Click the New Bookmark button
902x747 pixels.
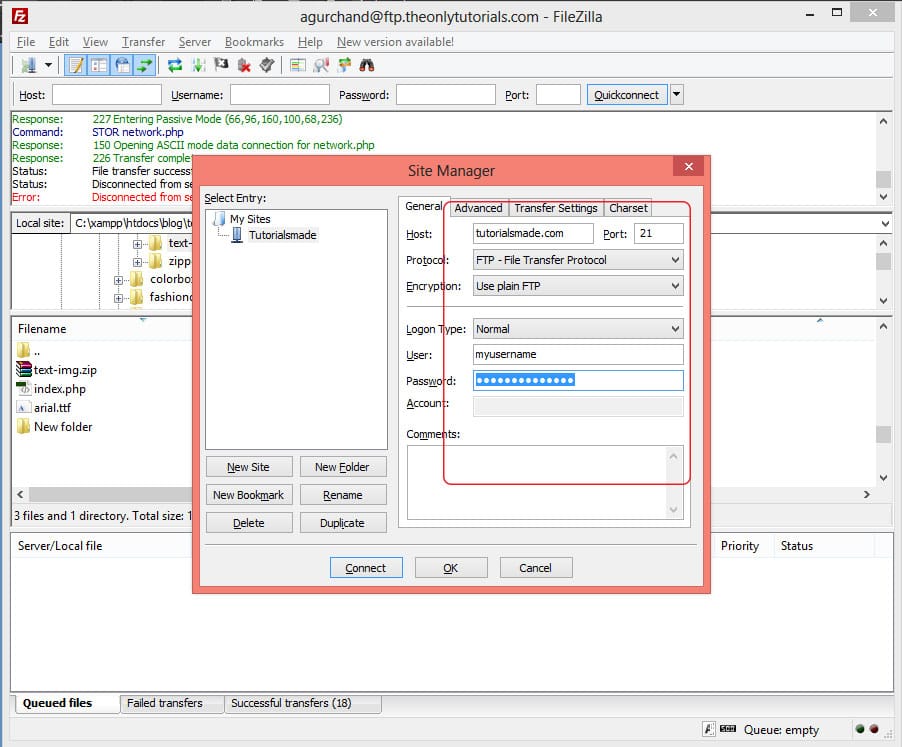[x=249, y=495]
